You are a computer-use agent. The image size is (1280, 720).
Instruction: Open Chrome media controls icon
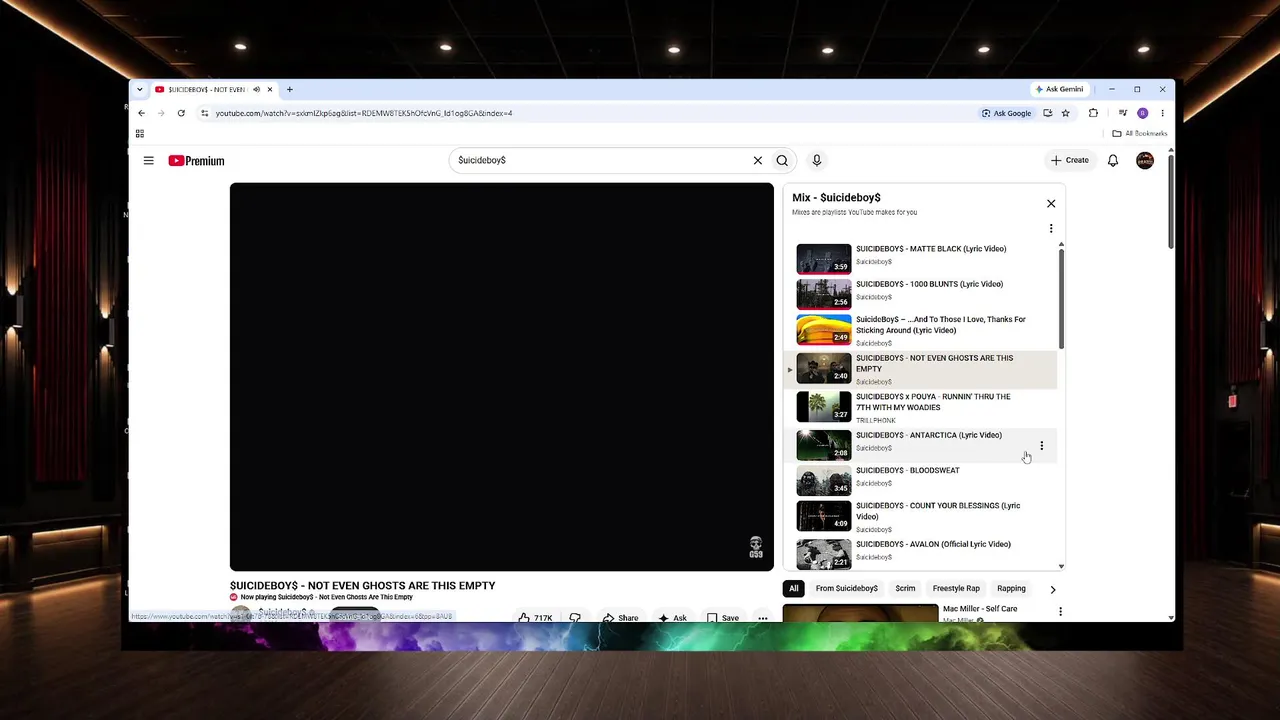(x=1123, y=113)
